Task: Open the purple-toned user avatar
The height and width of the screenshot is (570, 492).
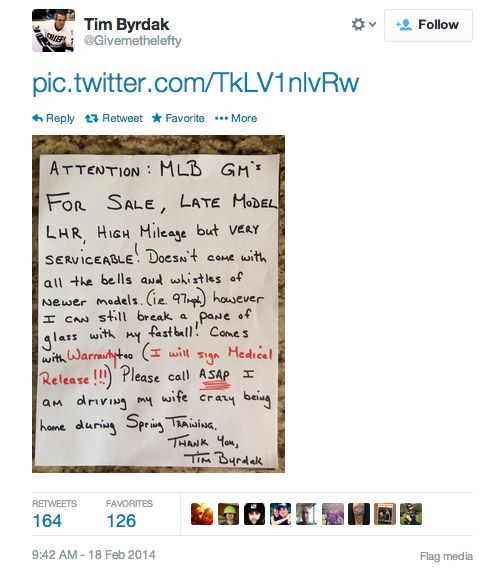Action: pyautogui.click(x=333, y=514)
